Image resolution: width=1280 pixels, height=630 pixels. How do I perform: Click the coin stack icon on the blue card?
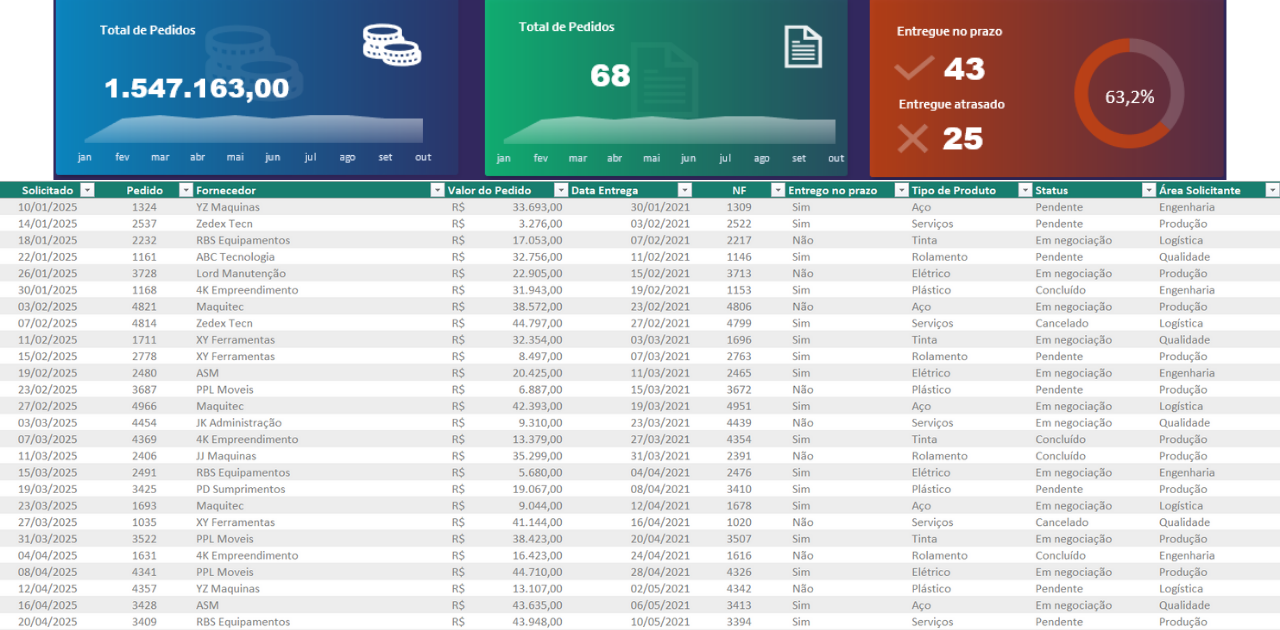point(391,45)
